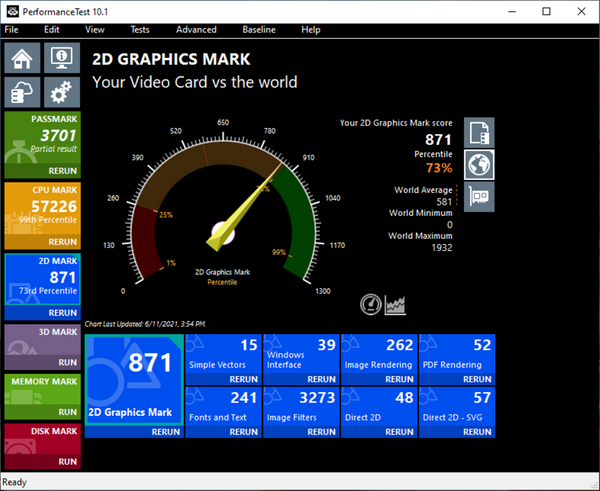This screenshot has height=491, width=600.
Task: Click the 73% percentile value
Action: 439,168
